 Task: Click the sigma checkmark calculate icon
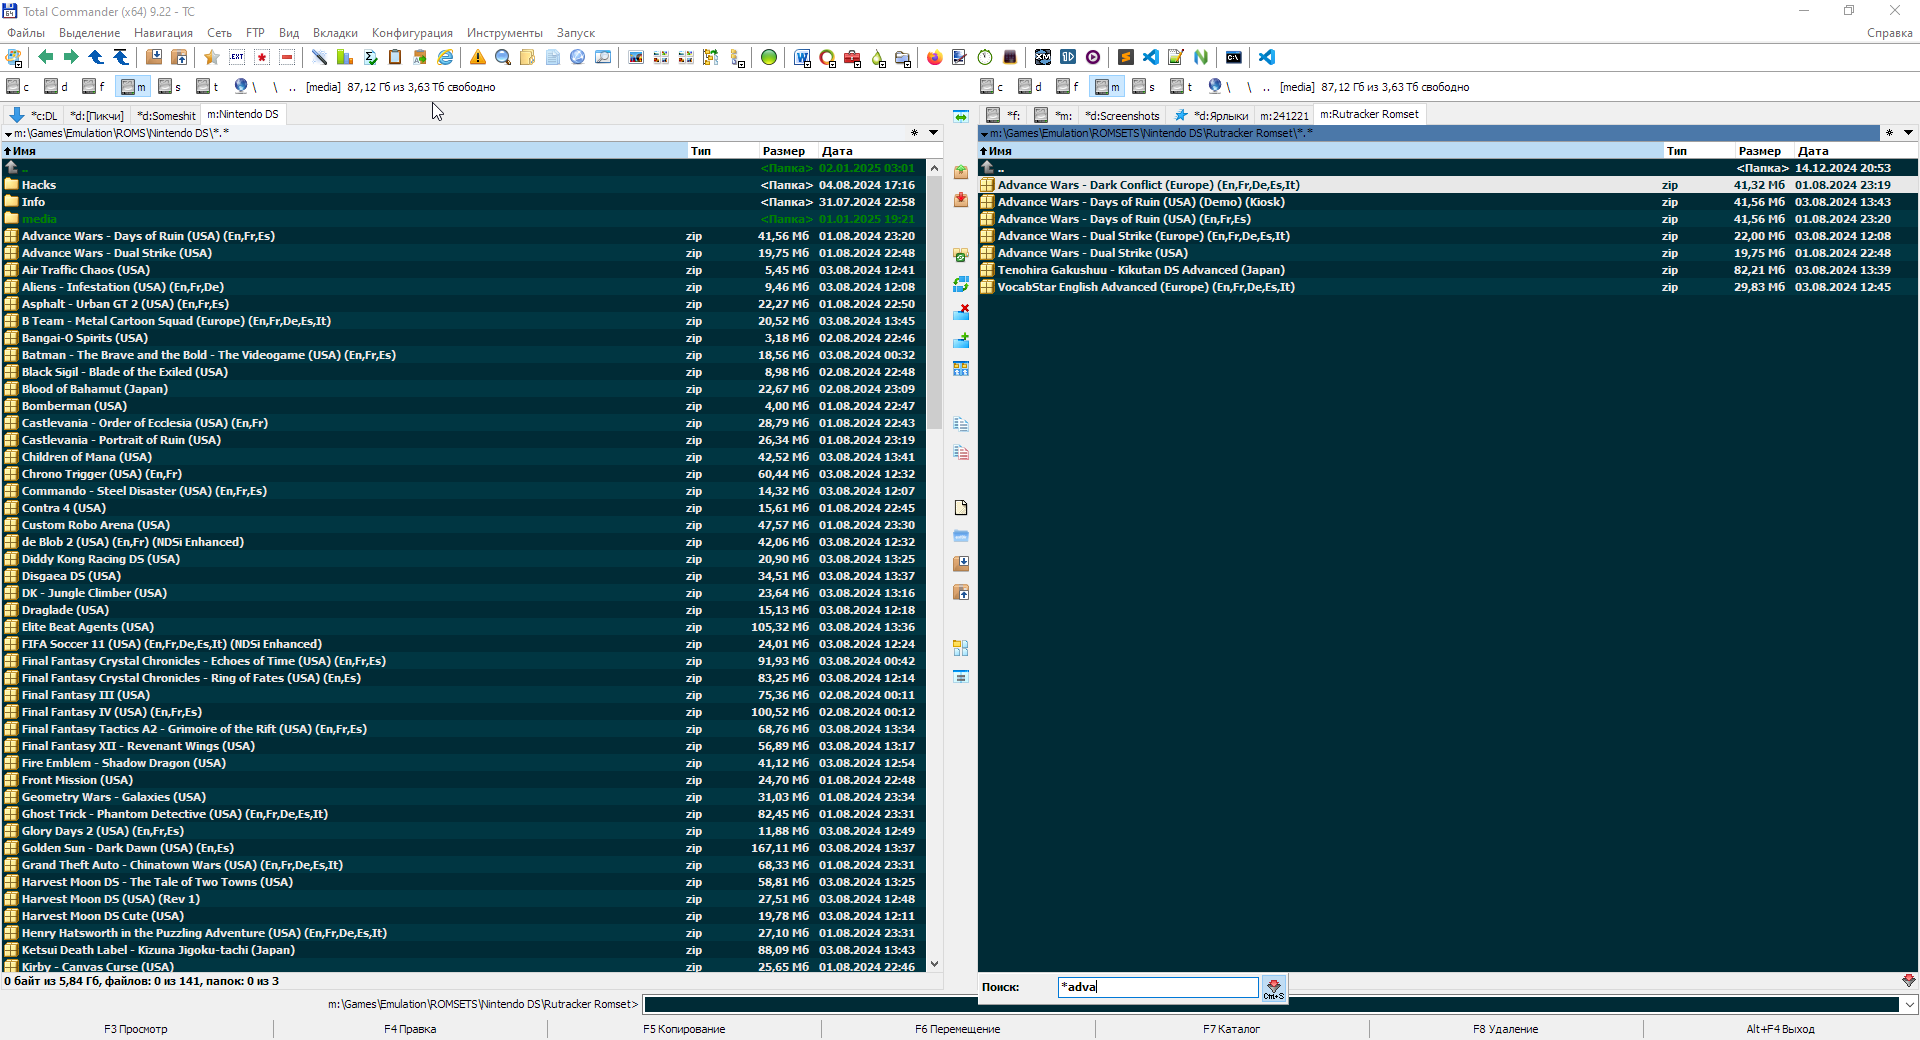coord(371,57)
